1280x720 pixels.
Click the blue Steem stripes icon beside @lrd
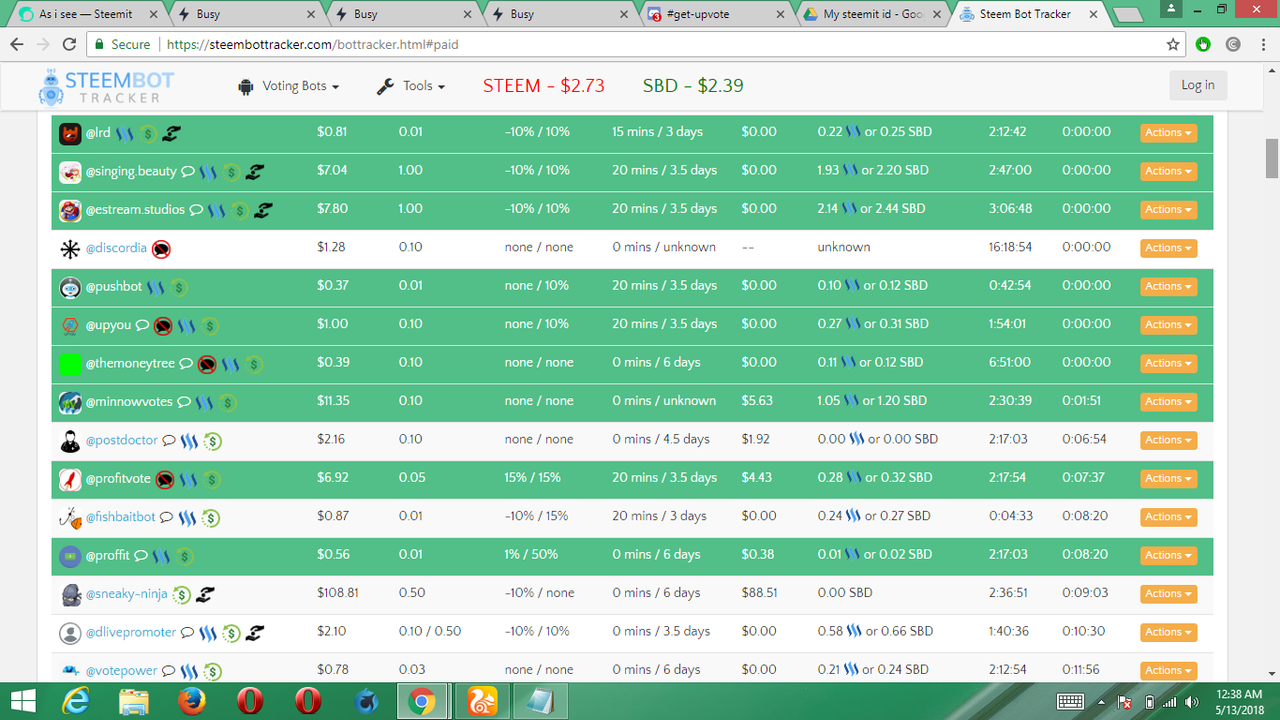(x=125, y=133)
